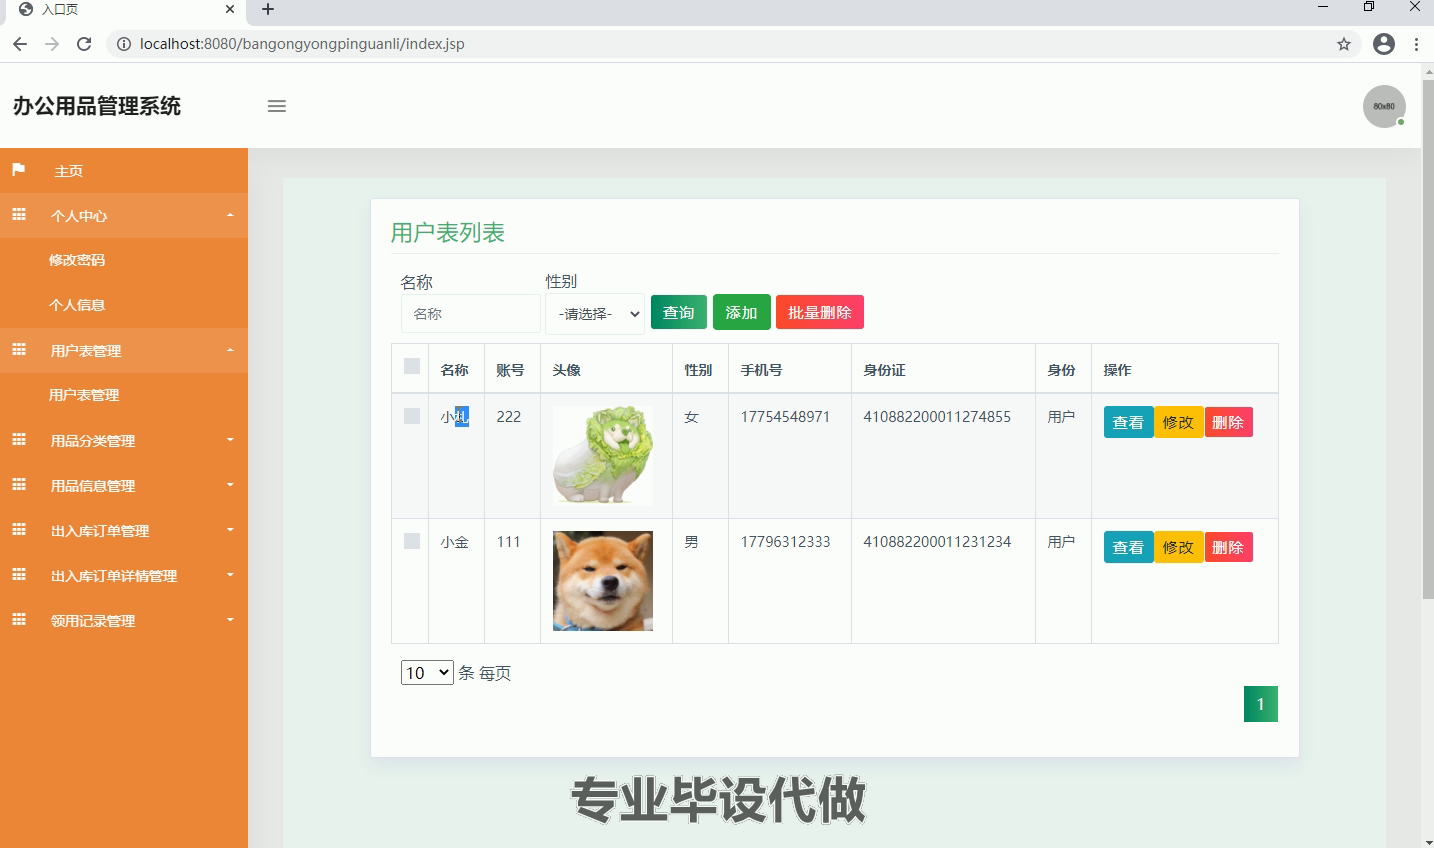Click 删除 for 小金 row
Viewport: 1434px width, 848px height.
pos(1228,547)
